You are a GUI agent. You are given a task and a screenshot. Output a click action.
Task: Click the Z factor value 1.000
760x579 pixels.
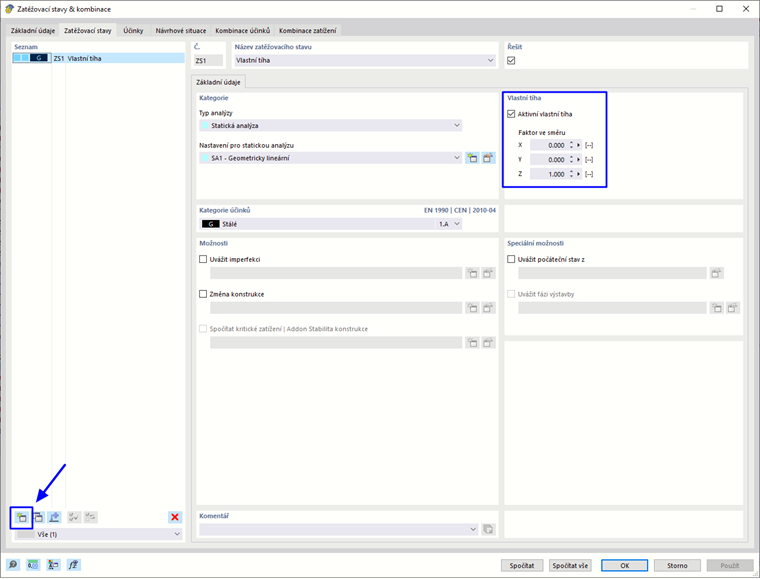pyautogui.click(x=549, y=174)
